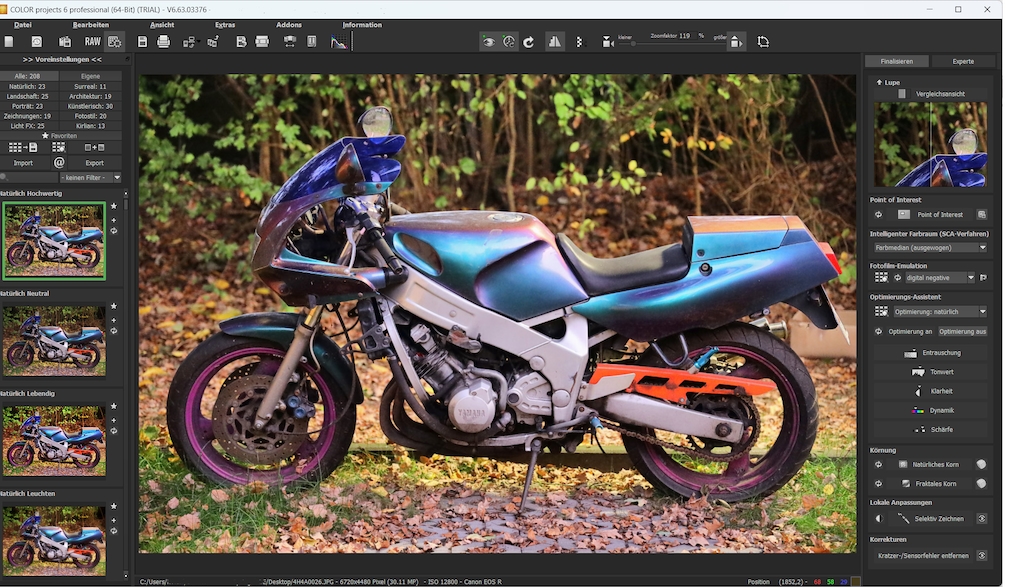1010x587 pixels.
Task: Click the rotate image icon
Action: coord(527,41)
